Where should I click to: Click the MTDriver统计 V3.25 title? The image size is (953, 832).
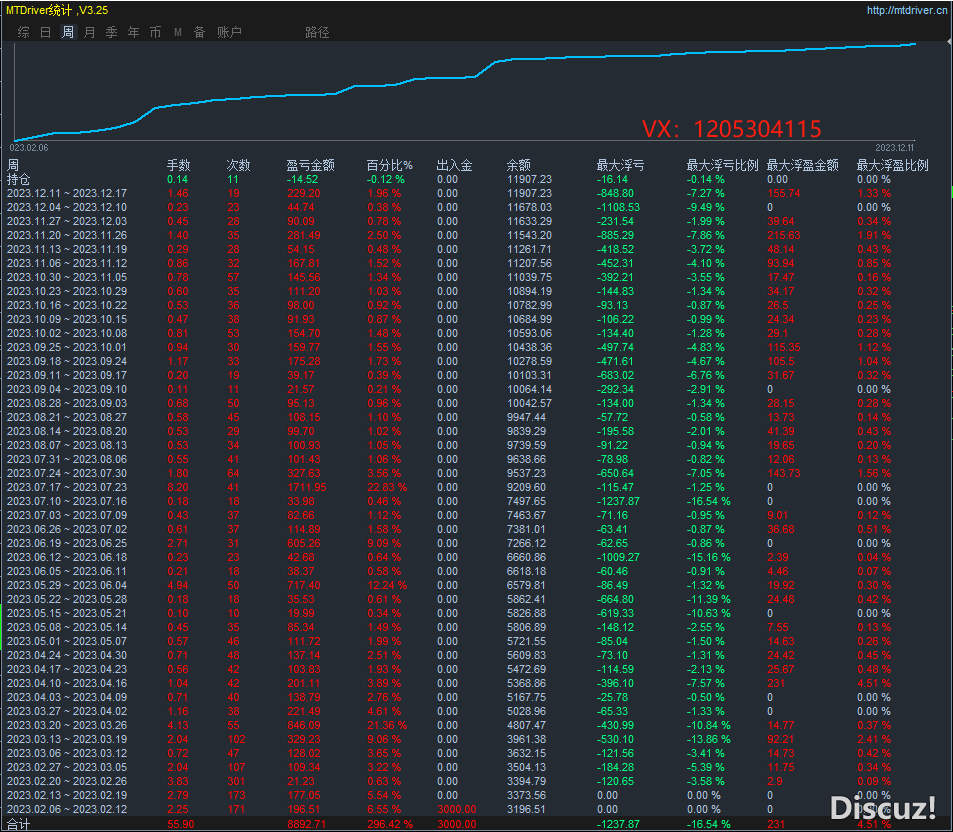tap(57, 10)
